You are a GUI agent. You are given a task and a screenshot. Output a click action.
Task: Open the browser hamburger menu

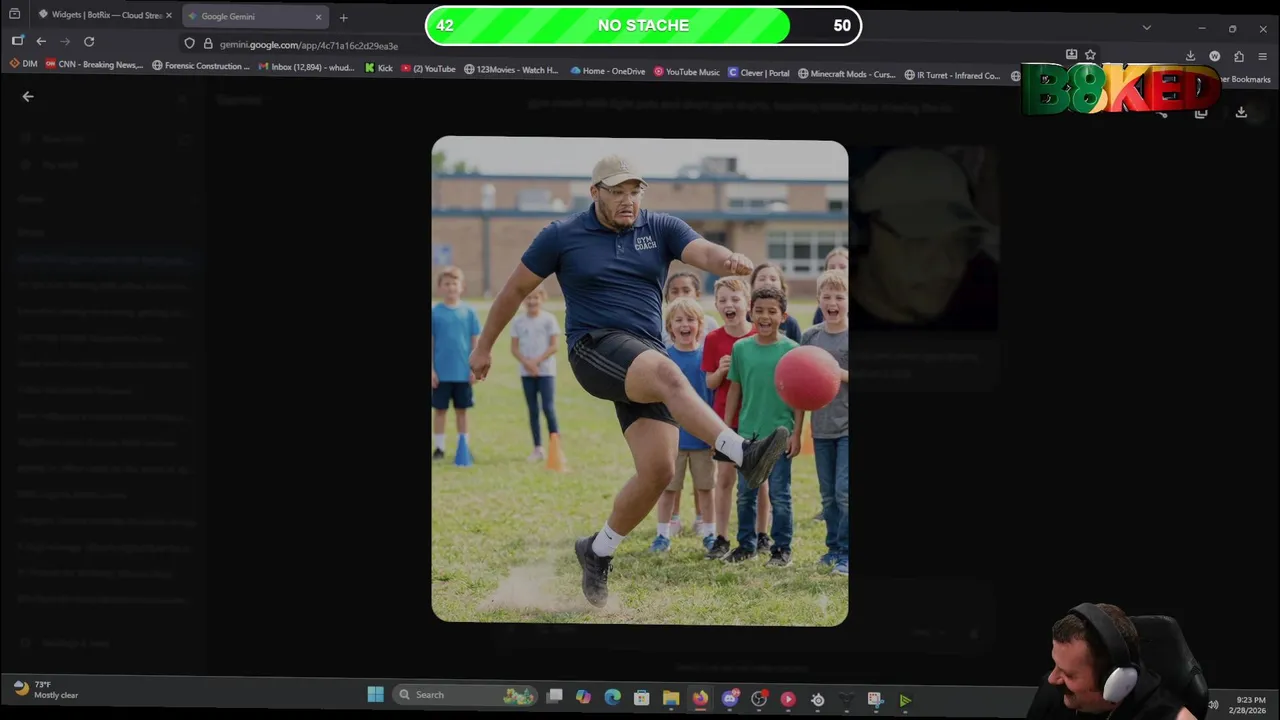[x=1263, y=57]
